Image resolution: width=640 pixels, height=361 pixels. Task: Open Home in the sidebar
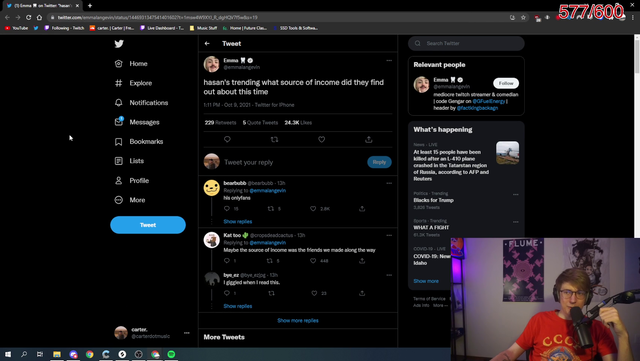click(131, 64)
